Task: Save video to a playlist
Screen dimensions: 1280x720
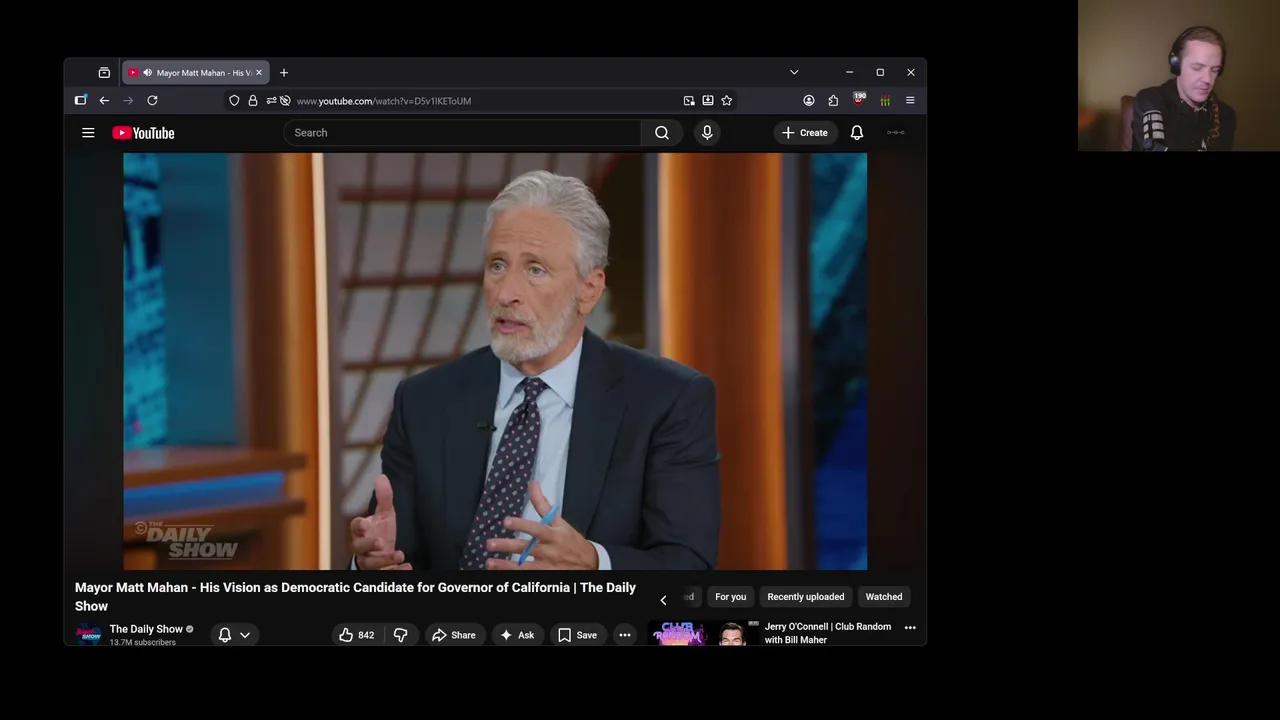Action: point(577,635)
